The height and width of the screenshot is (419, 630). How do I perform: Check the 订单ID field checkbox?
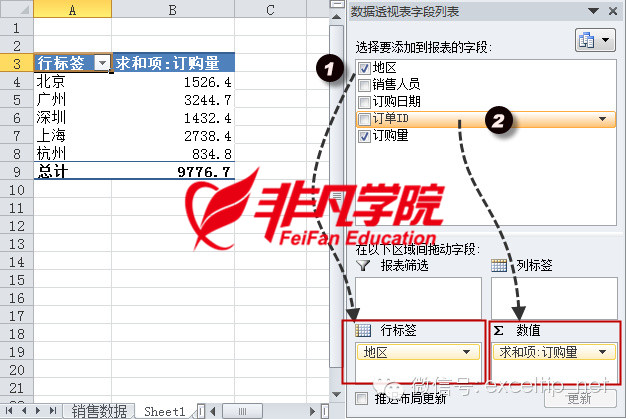coord(364,119)
